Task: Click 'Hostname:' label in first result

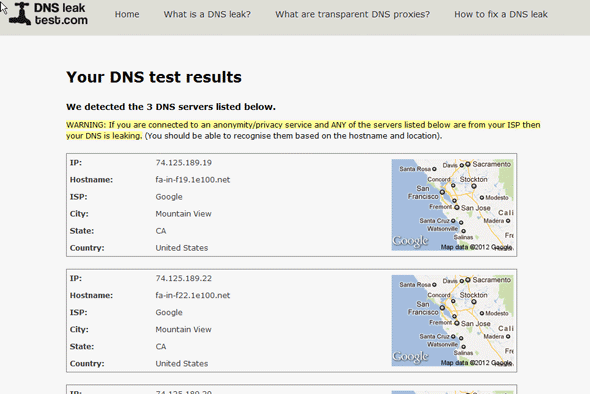Action: (91, 180)
